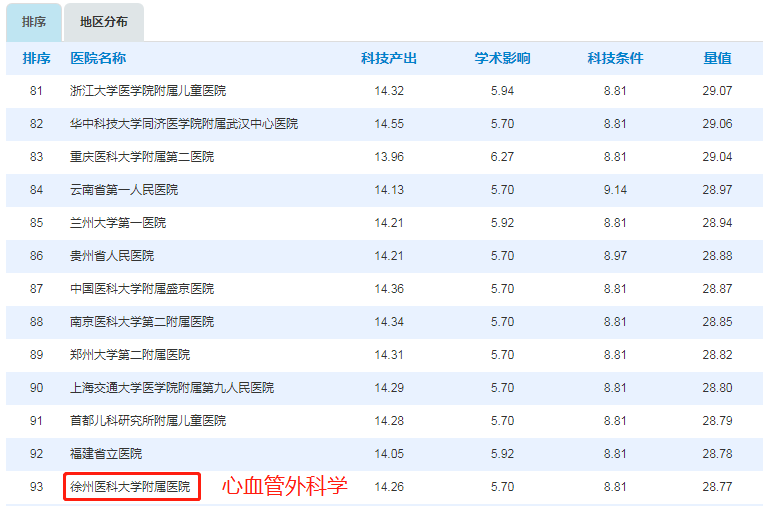
Task: Select 量值 score 28.87
Action: pos(717,288)
